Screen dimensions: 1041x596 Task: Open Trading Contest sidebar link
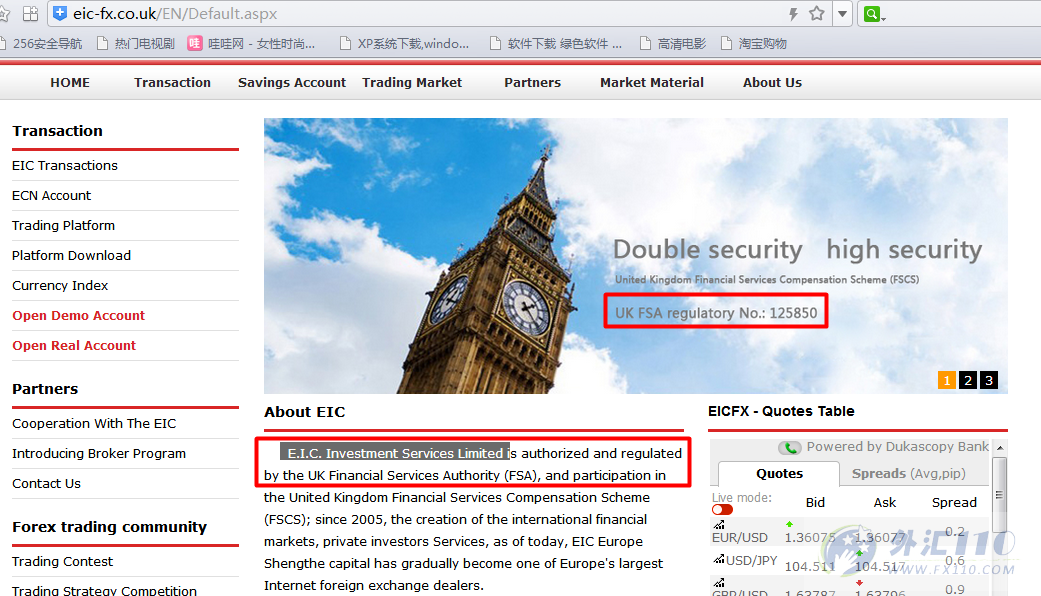pyautogui.click(x=62, y=561)
